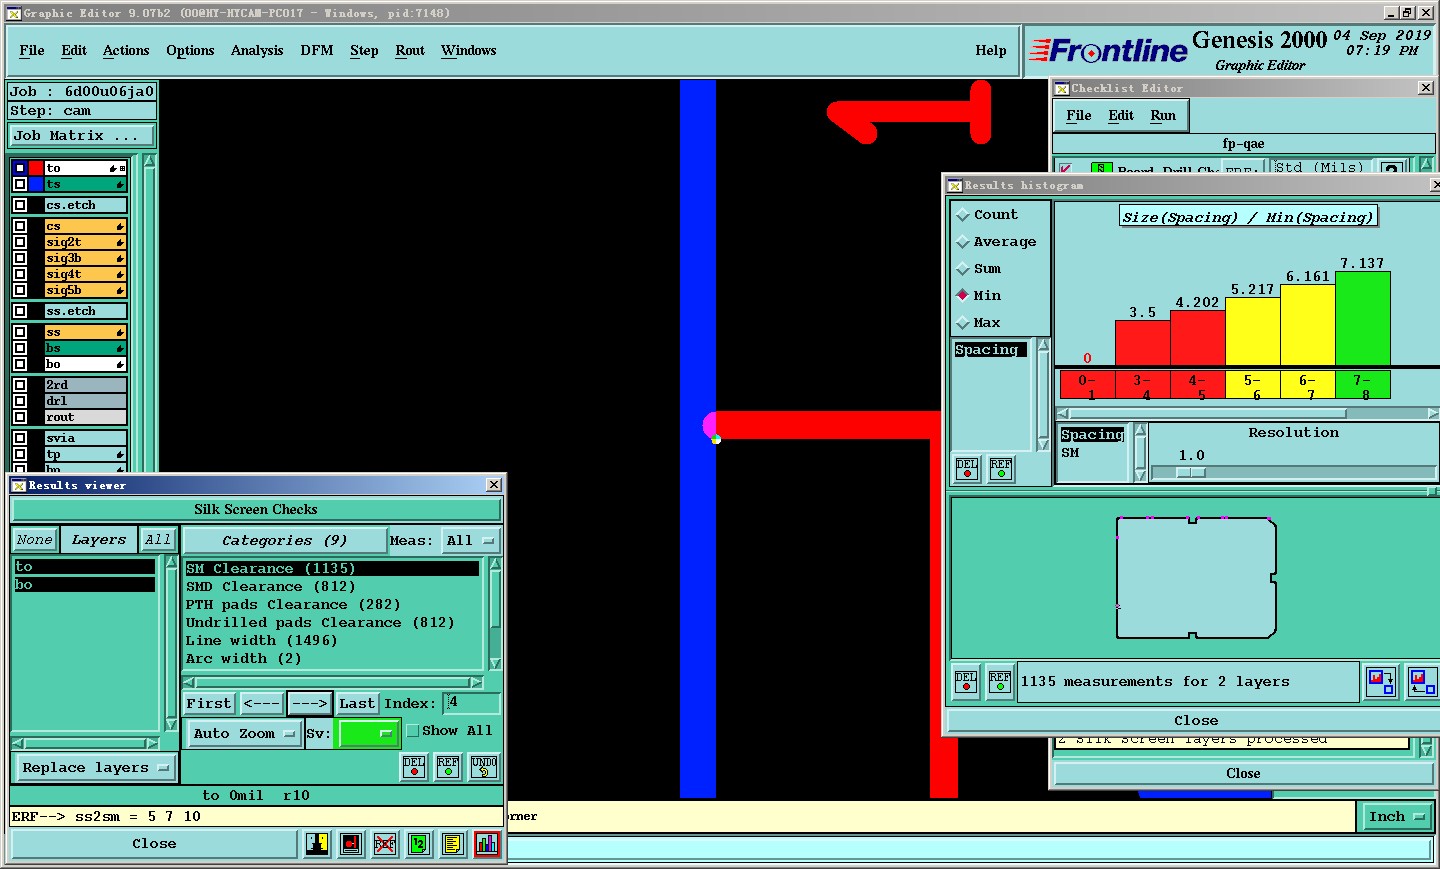Click REF icon beside measurements count text
Image resolution: width=1440 pixels, height=869 pixels.
[x=1000, y=682]
